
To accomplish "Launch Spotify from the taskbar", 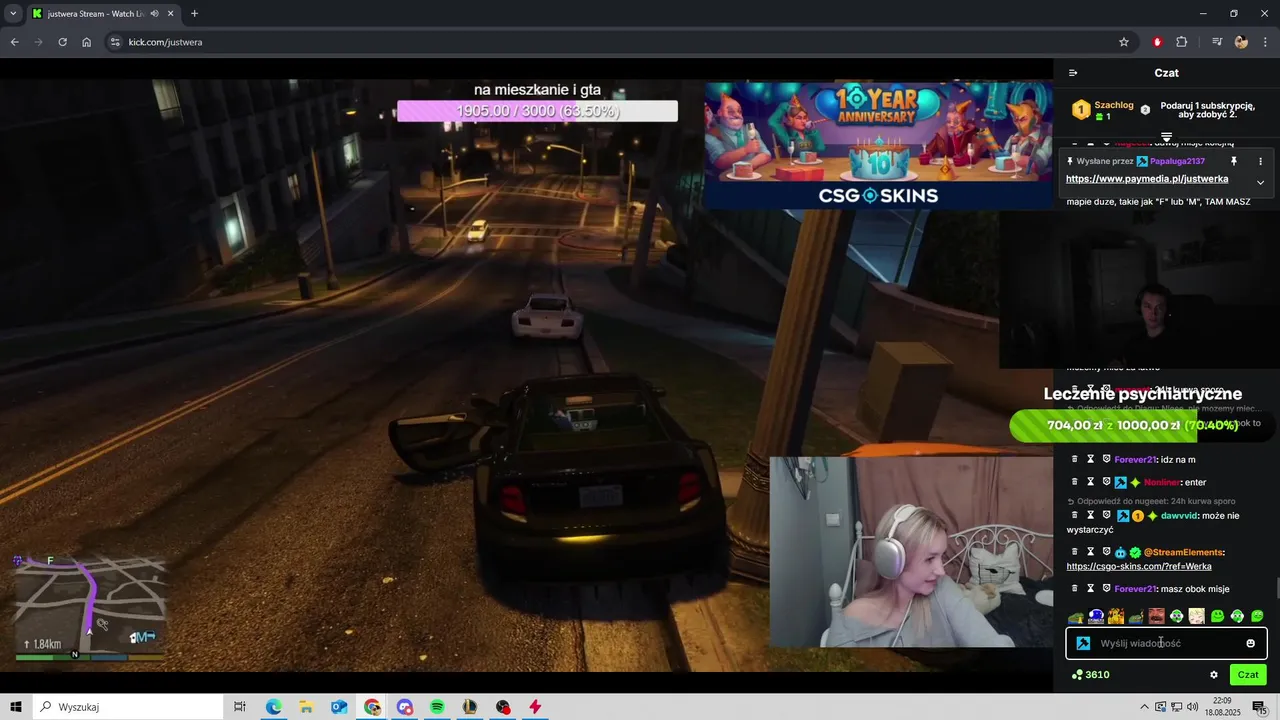I will (x=437, y=707).
